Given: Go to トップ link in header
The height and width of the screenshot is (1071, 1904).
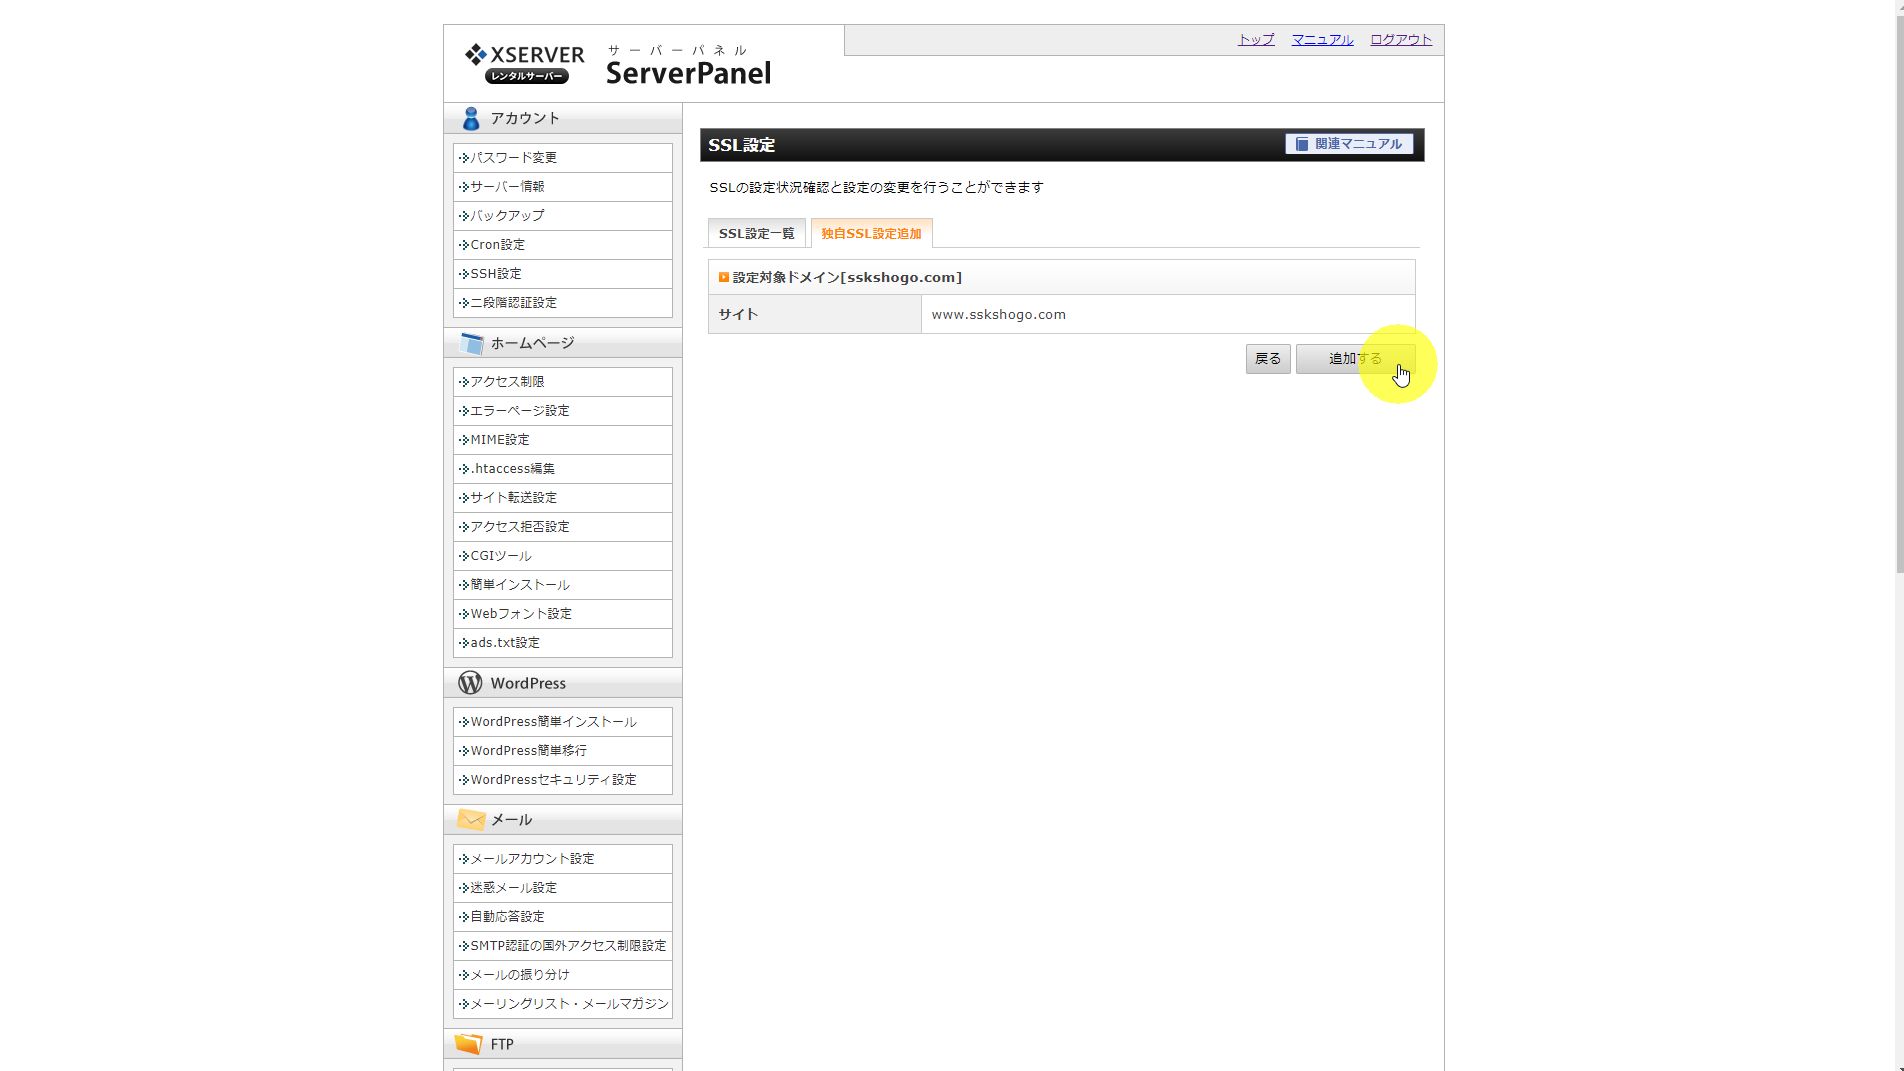Looking at the screenshot, I should (1256, 40).
